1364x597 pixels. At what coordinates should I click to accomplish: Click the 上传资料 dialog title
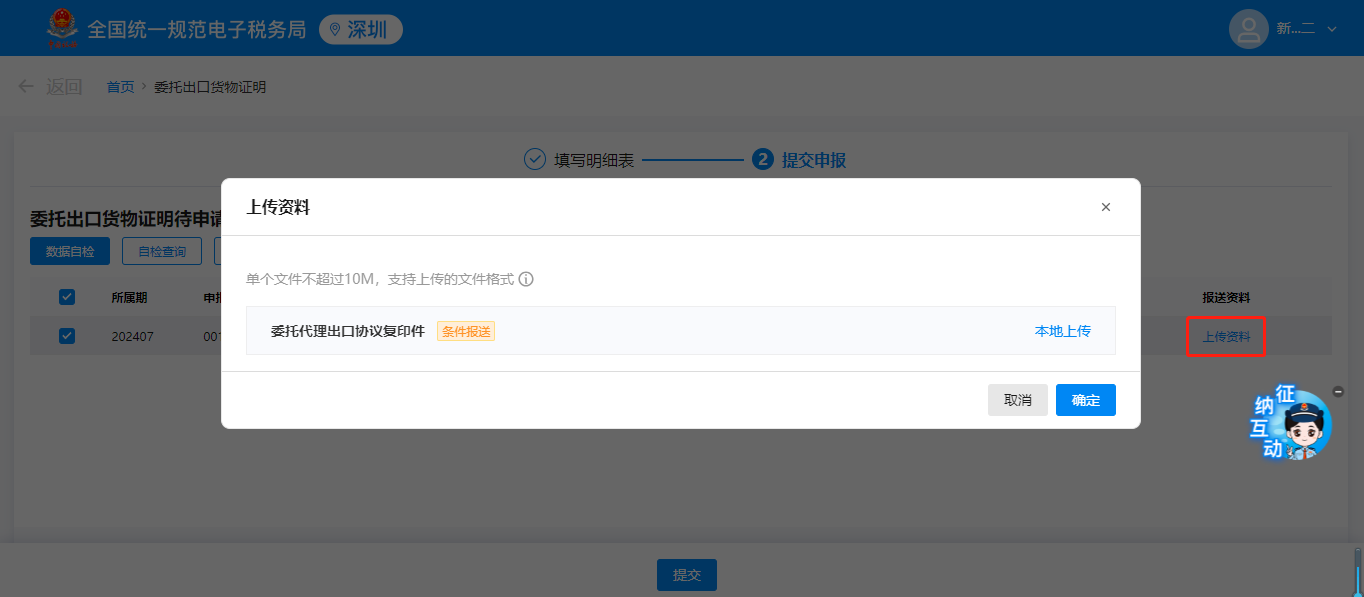pyautogui.click(x=278, y=207)
